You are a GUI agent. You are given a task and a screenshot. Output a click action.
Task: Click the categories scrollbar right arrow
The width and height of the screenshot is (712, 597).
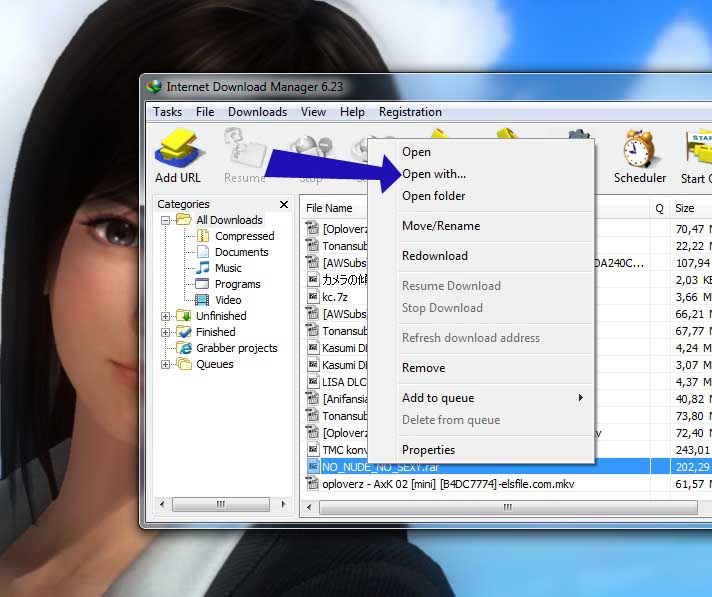point(283,504)
